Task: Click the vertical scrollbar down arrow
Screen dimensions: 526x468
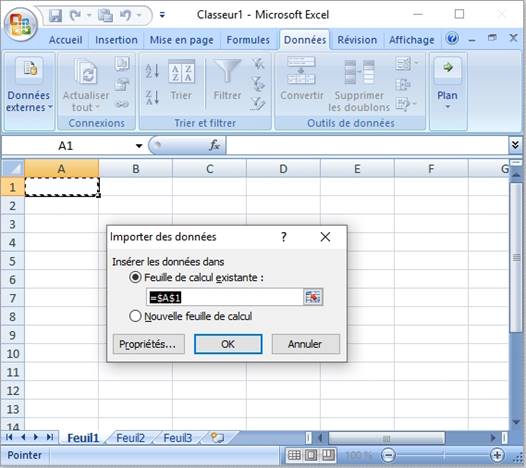Action: (x=516, y=421)
